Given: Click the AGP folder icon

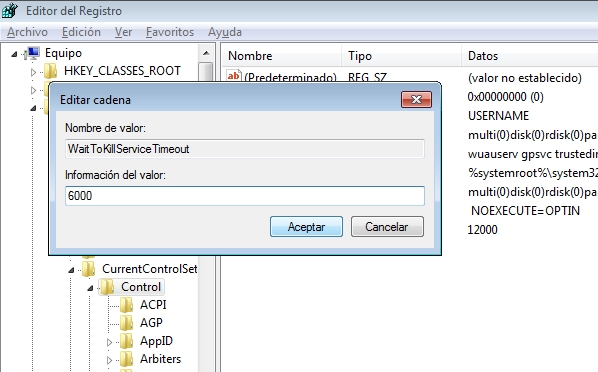Looking at the screenshot, I should [126, 323].
